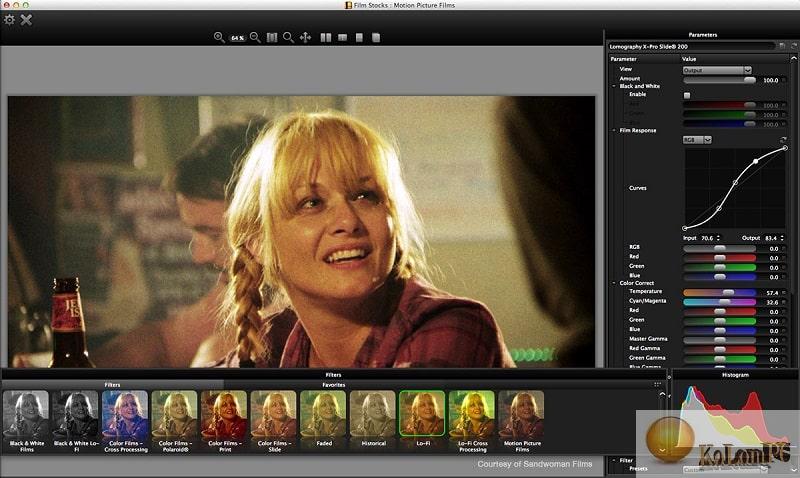Click the parameters panel scroll-up chevron
Image resolution: width=800 pixels, height=478 pixels.
pos(794,59)
